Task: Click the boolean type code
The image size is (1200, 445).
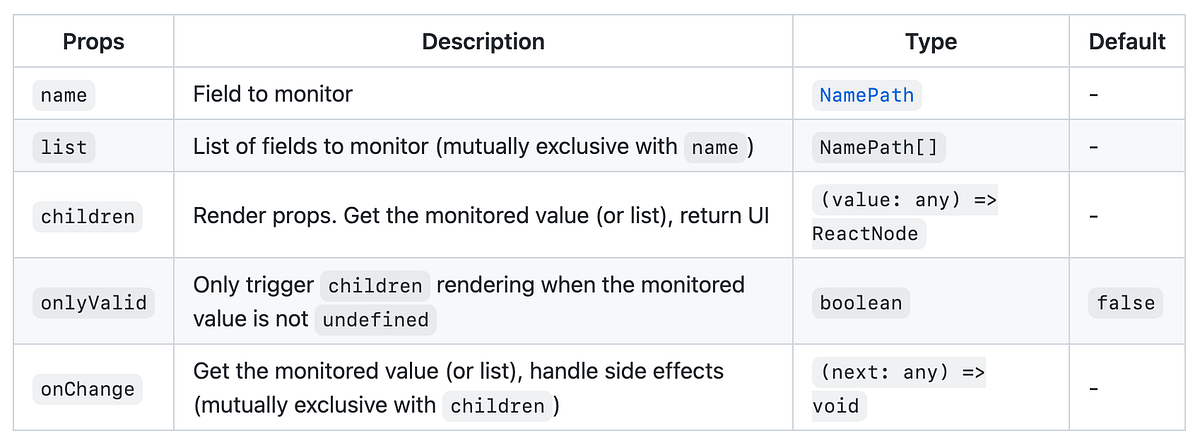Action: (x=860, y=303)
